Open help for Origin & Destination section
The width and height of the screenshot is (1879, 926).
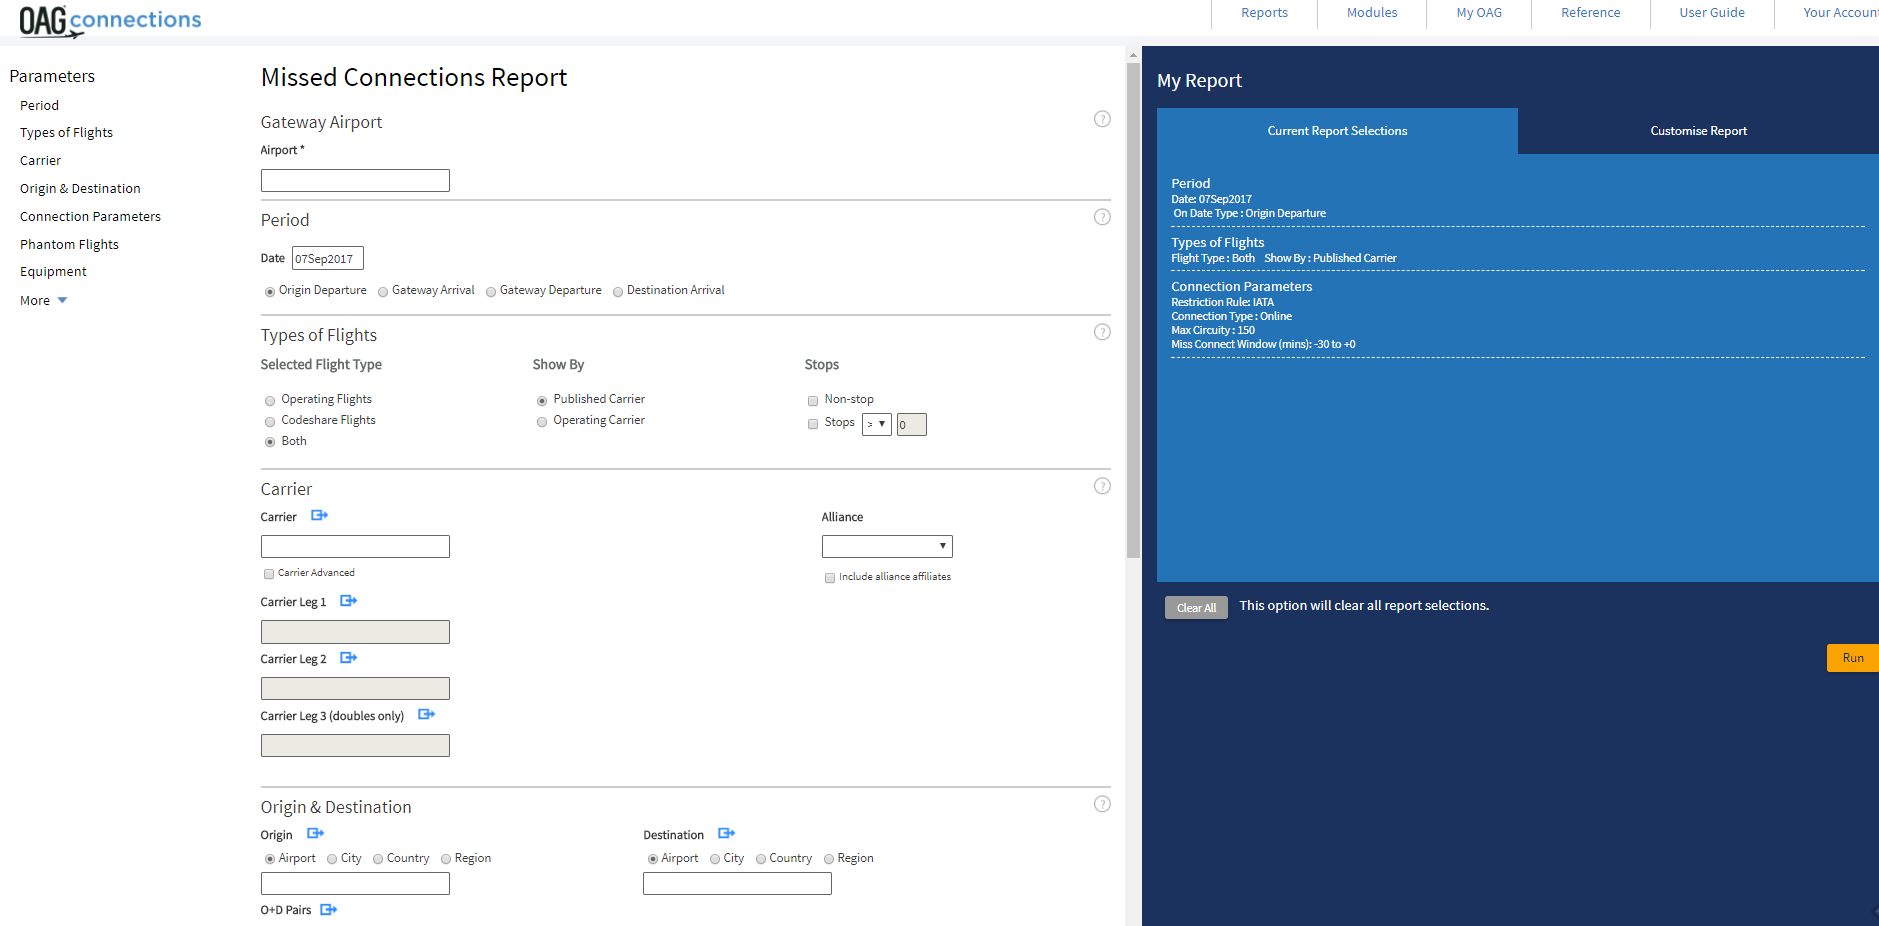1102,804
